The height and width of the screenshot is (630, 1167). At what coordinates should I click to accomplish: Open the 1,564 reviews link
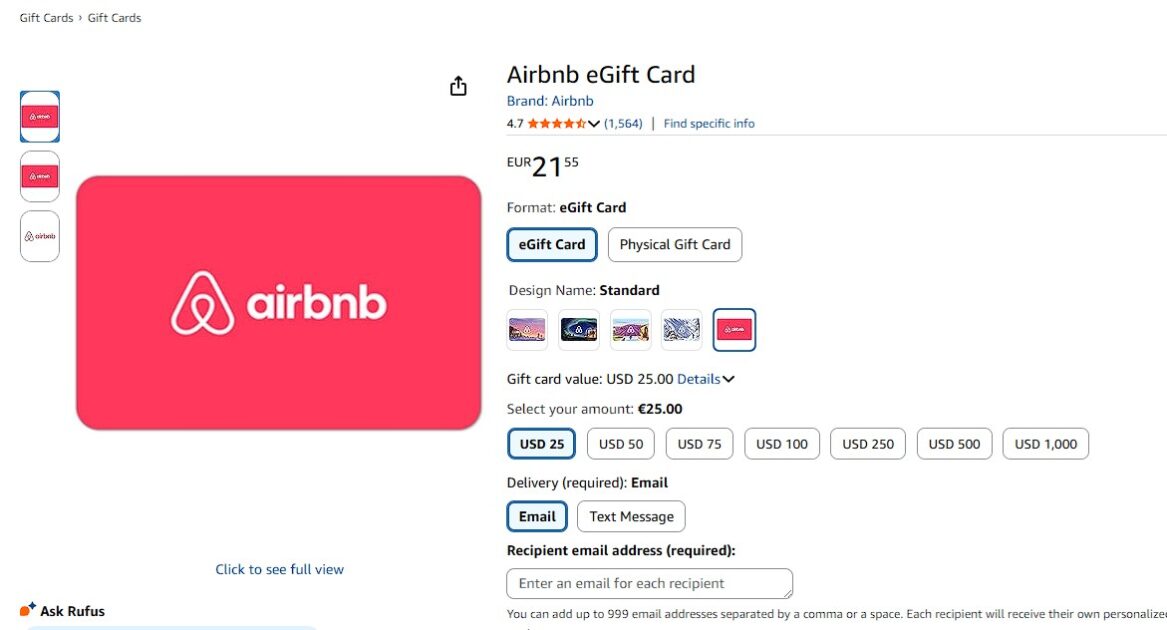point(623,124)
